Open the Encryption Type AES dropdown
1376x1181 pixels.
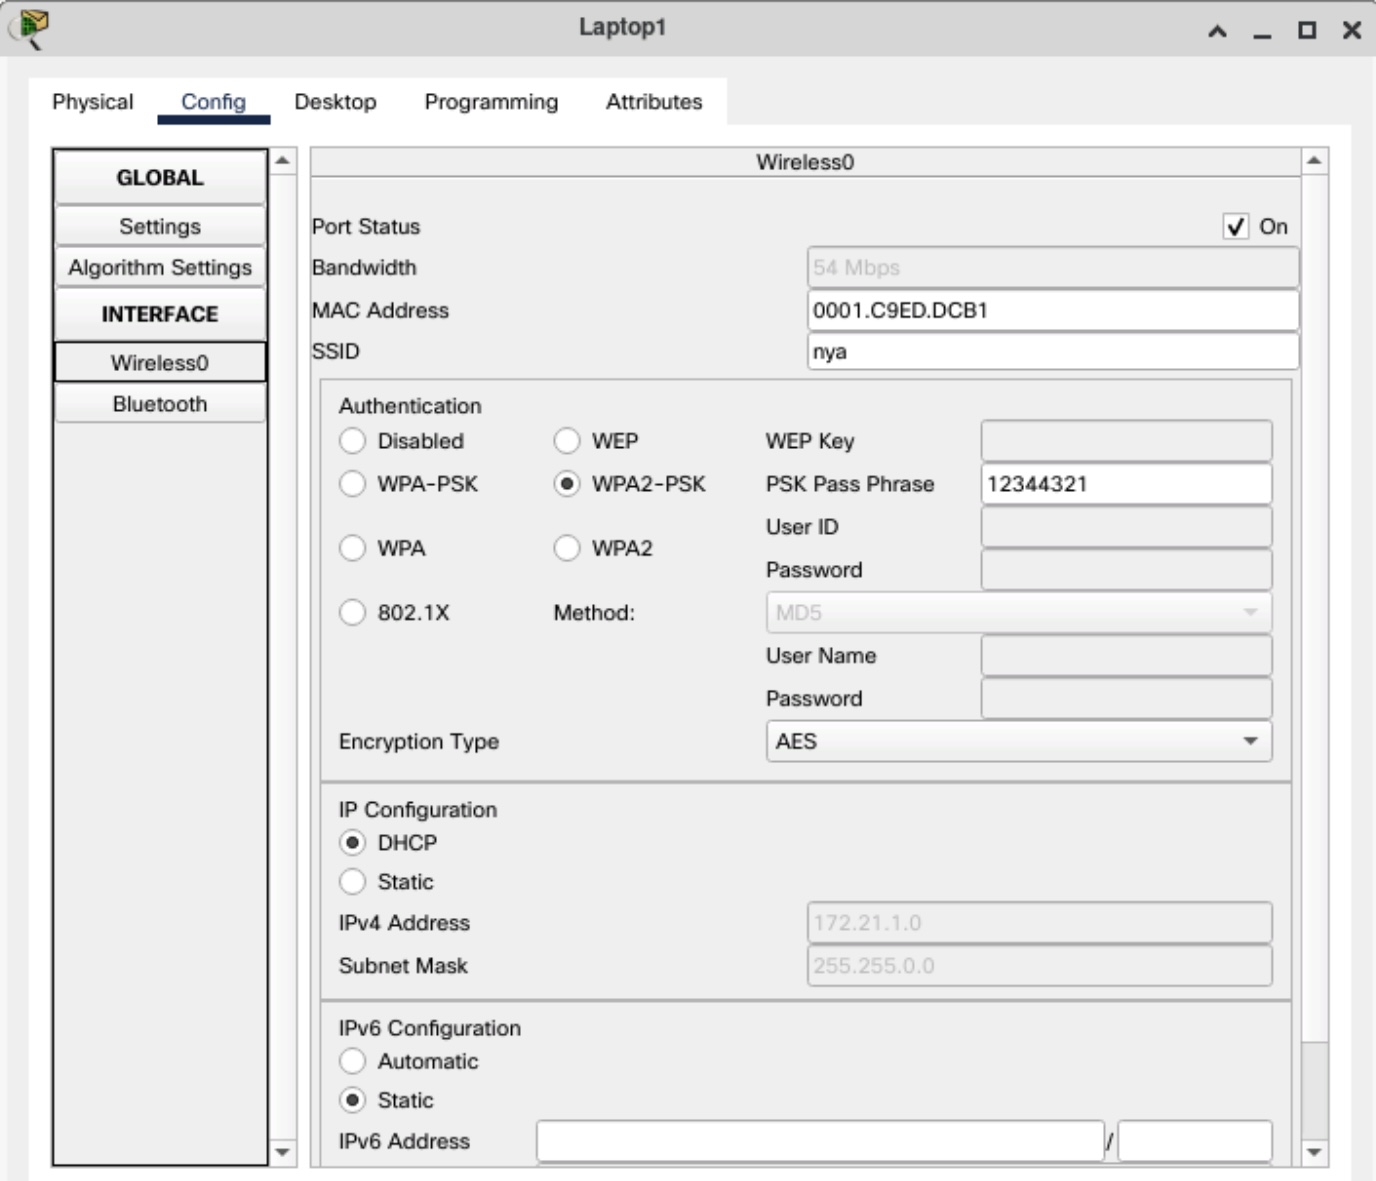click(1018, 742)
